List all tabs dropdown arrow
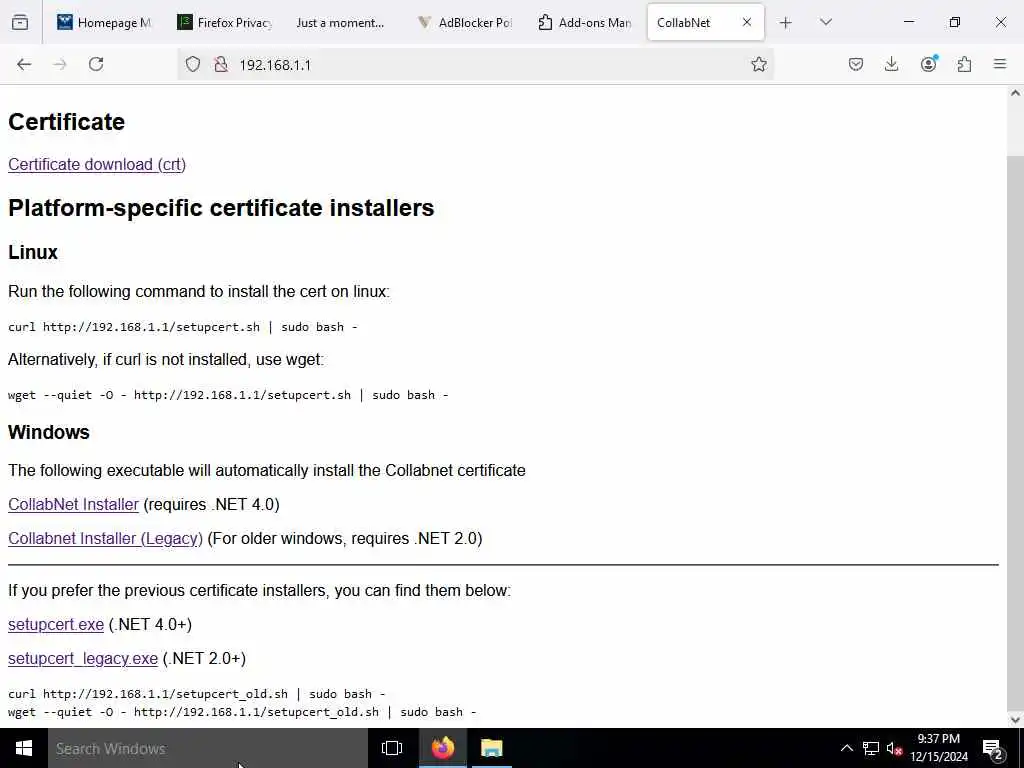This screenshot has width=1024, height=768. point(825,22)
